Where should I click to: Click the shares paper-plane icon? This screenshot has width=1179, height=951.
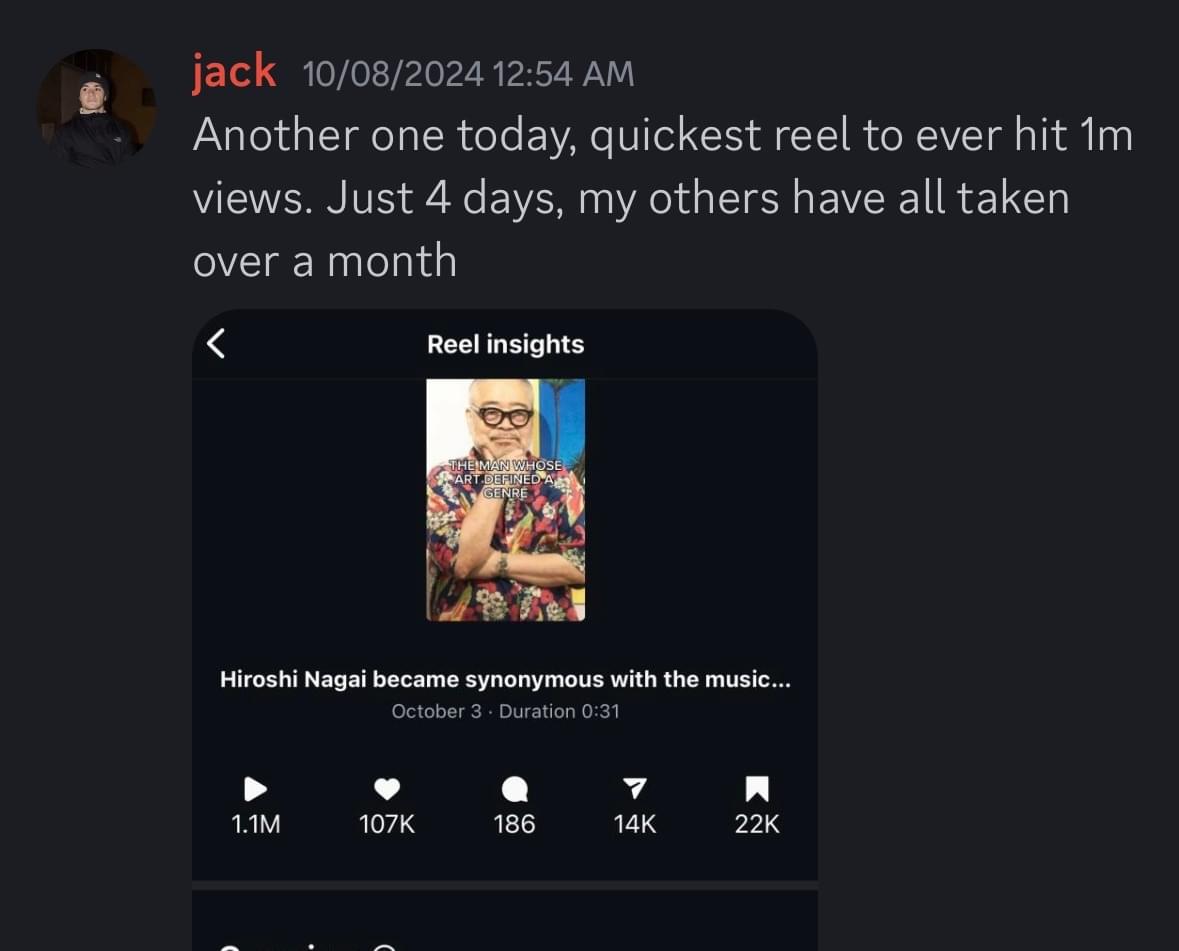tap(635, 789)
